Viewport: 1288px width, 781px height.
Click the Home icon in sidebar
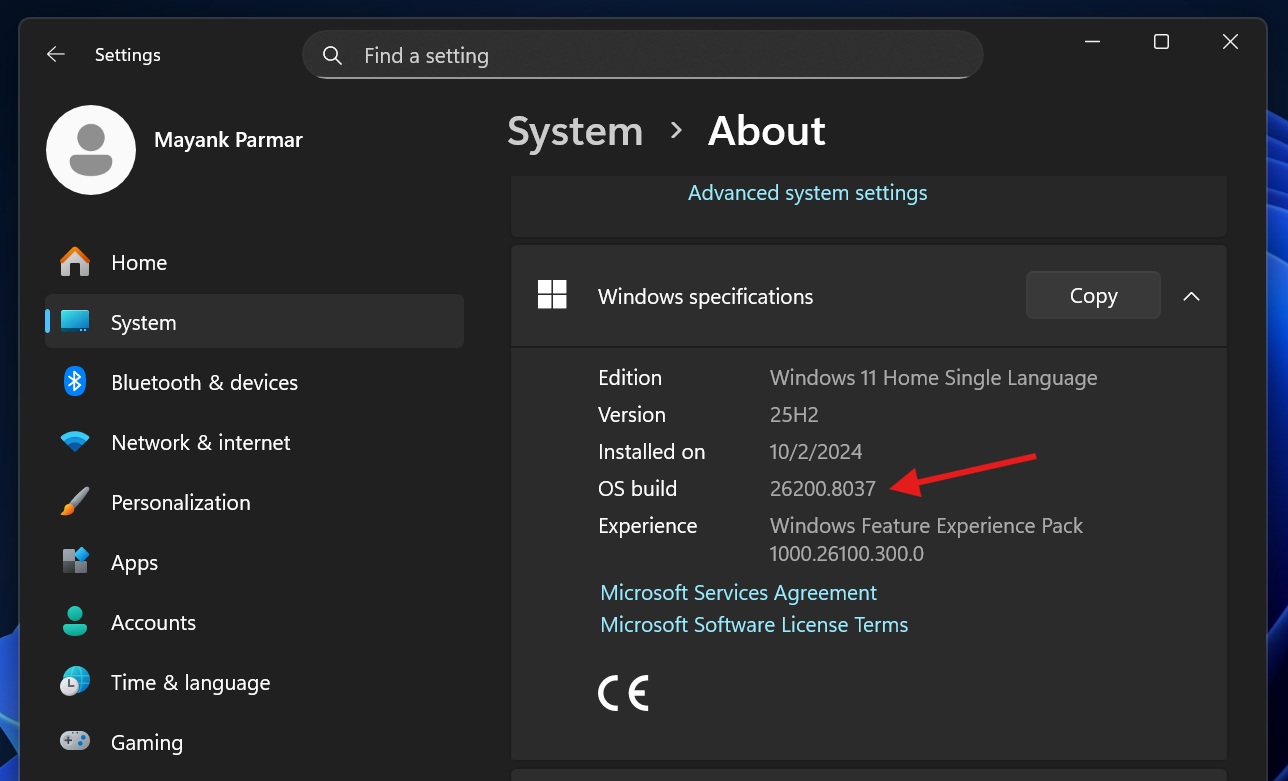coord(74,262)
